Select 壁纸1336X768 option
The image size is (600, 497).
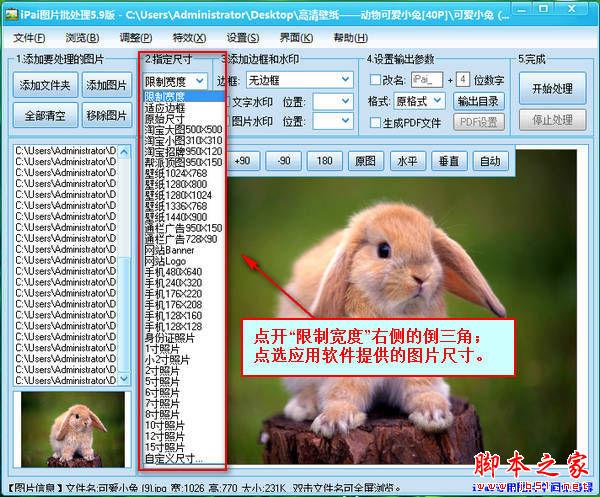pos(183,206)
